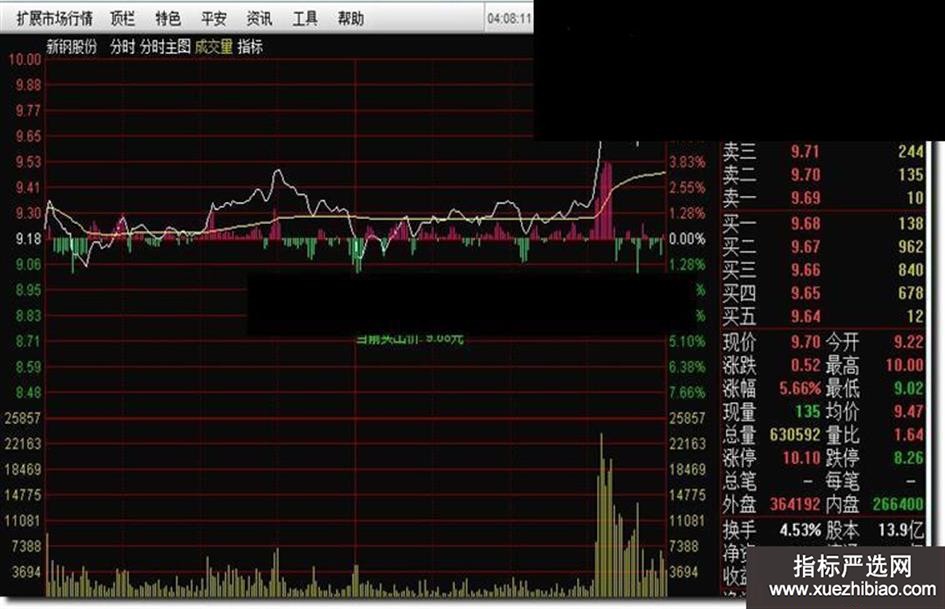Click the 买三 volume 840
945x609 pixels.
[911, 270]
